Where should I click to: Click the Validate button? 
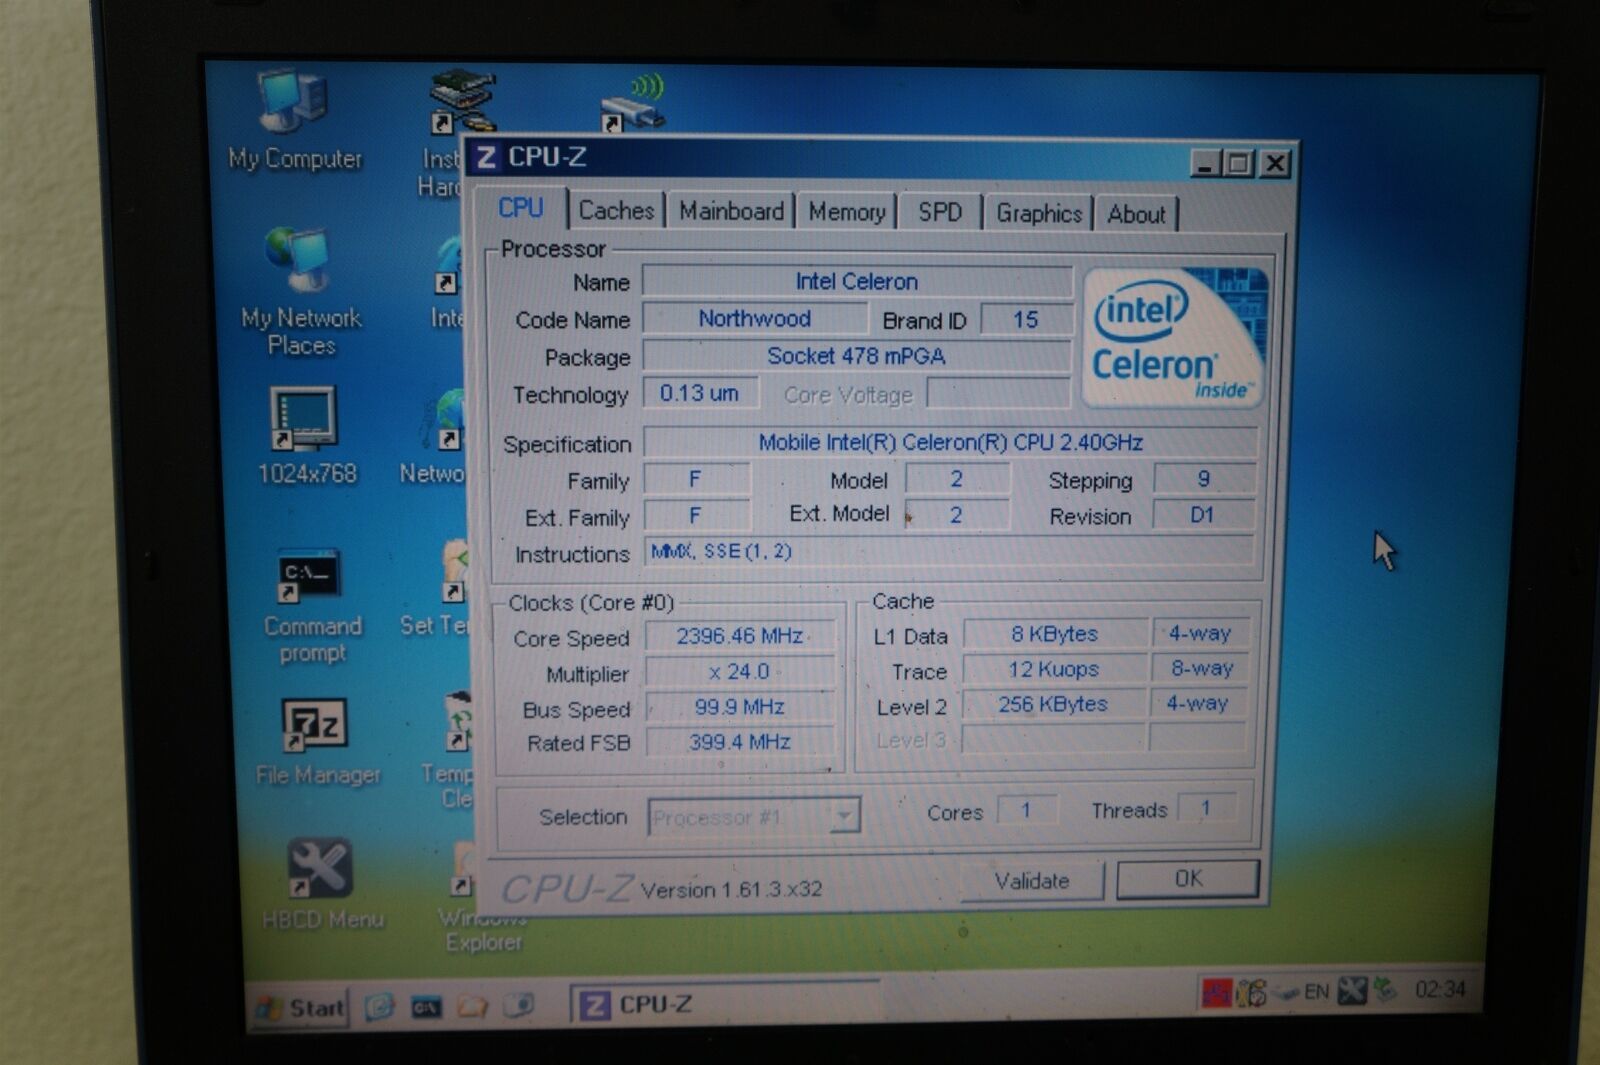point(1032,881)
